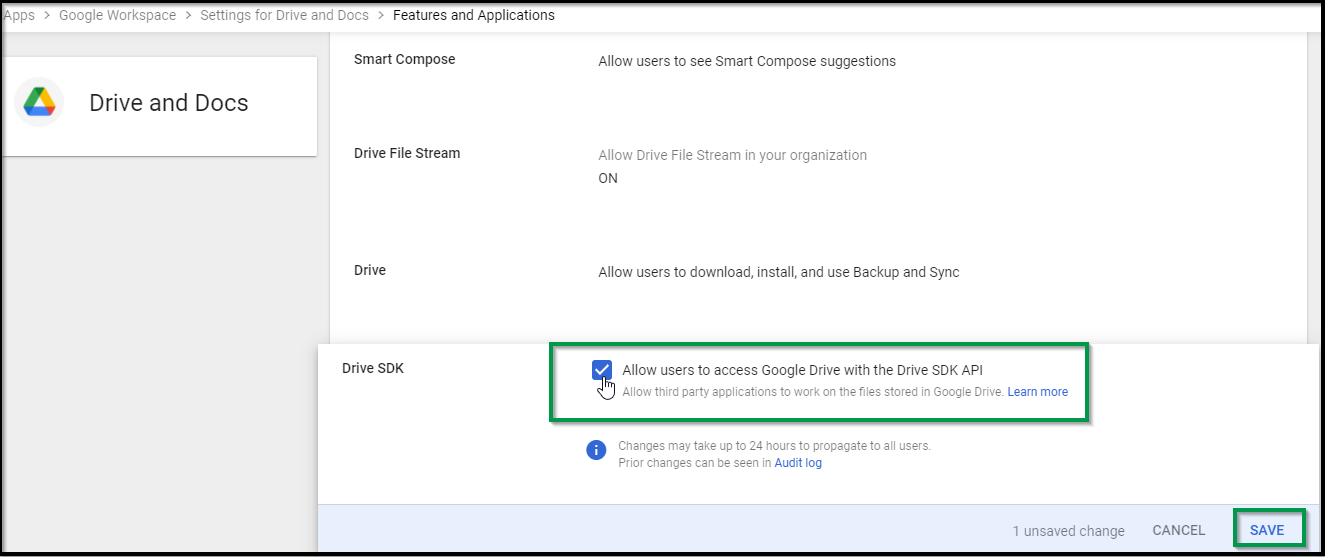Screen dimensions: 1325x557
Task: Open the Audit log link
Action: coord(798,463)
